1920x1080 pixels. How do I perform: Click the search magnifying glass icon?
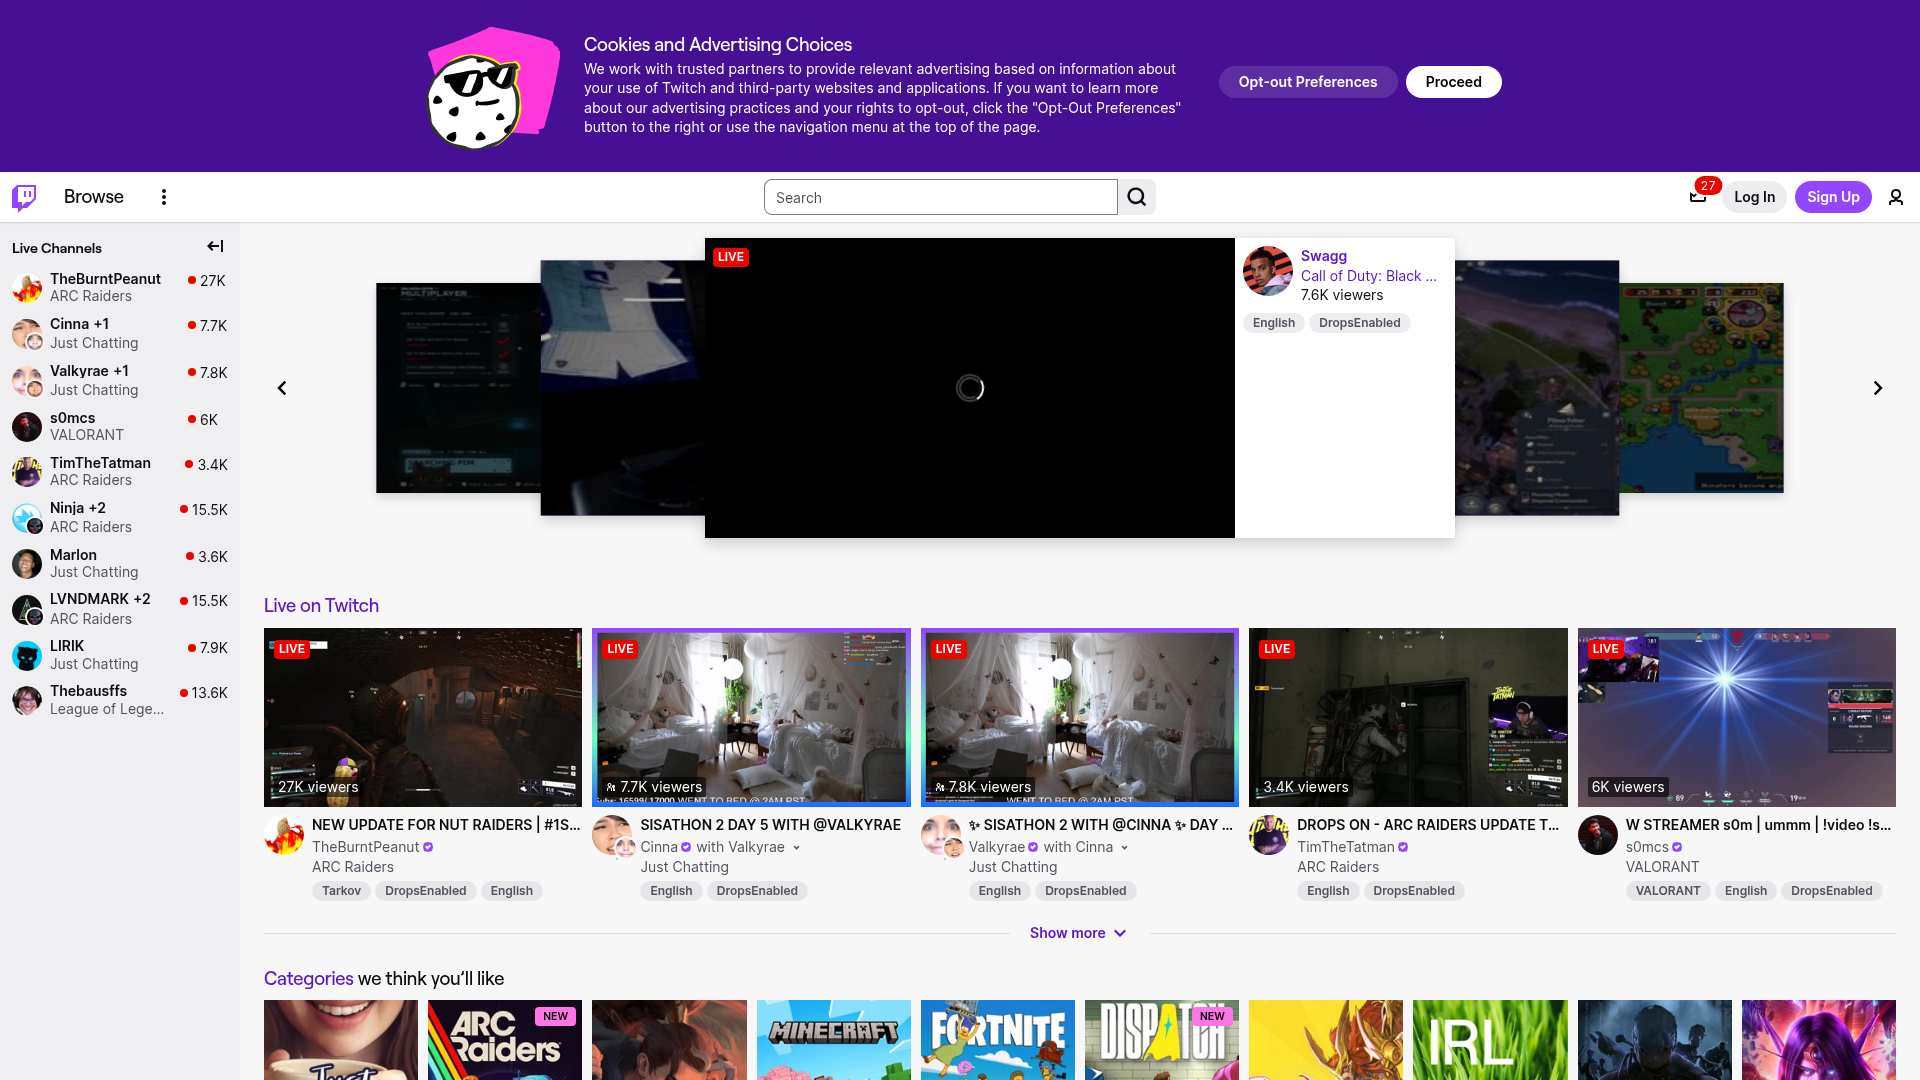click(1136, 197)
